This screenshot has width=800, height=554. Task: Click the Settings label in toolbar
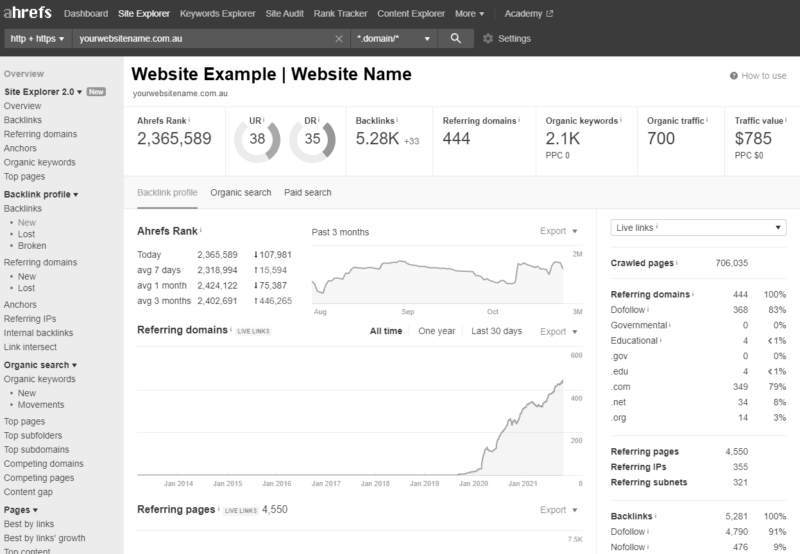[x=514, y=39]
